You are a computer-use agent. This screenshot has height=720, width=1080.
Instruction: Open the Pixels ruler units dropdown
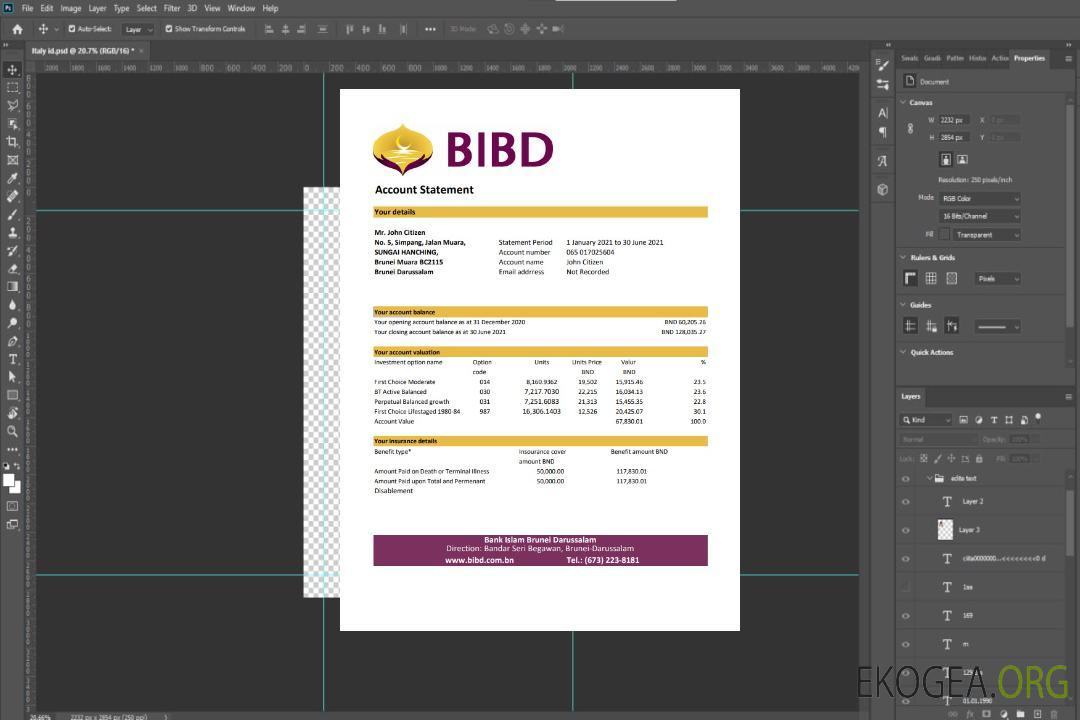tap(998, 278)
